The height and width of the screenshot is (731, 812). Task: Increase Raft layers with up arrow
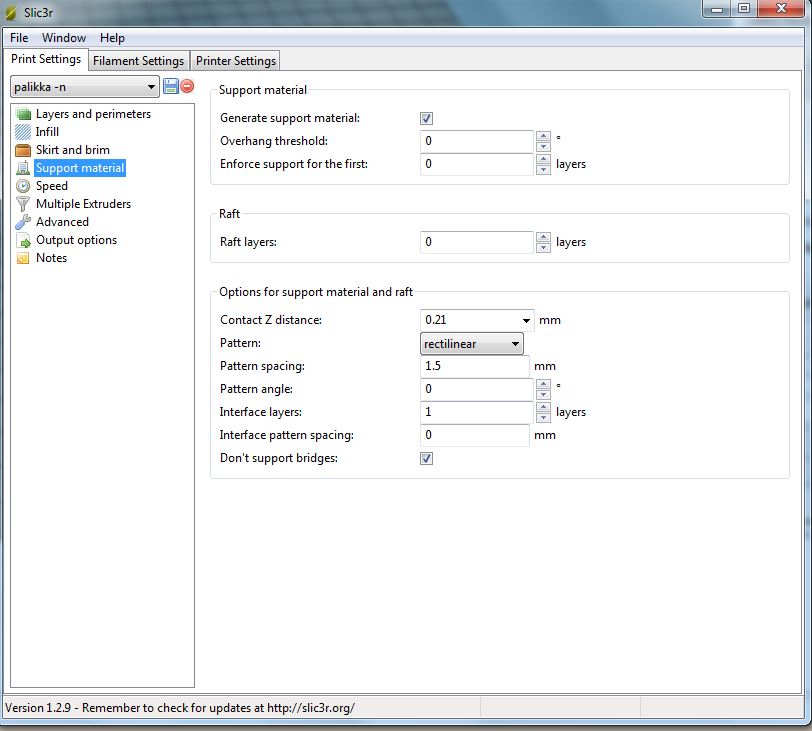(543, 237)
